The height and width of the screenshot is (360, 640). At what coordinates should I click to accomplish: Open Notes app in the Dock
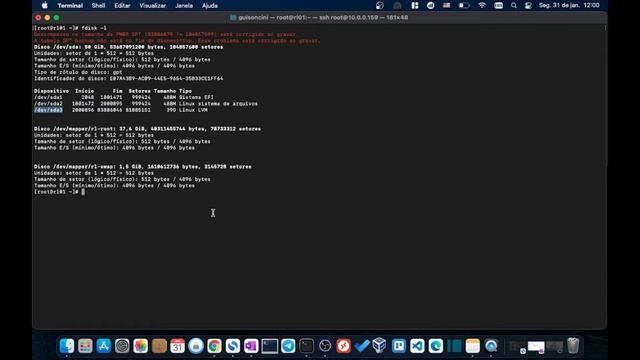pos(473,346)
